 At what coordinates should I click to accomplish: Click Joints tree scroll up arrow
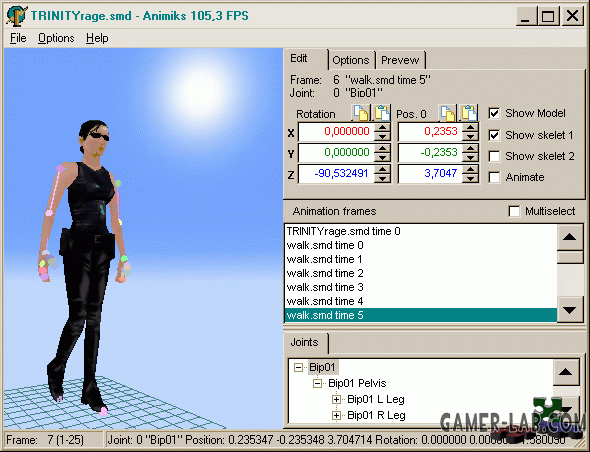[566, 372]
